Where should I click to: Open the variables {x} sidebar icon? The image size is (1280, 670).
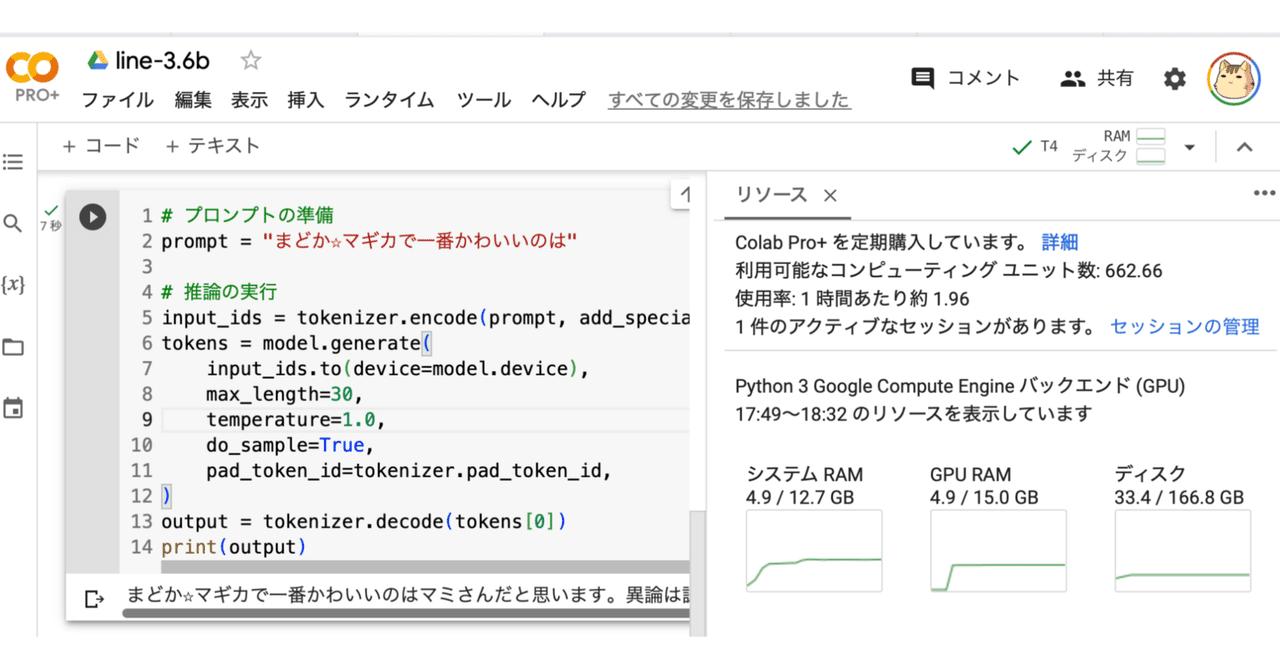coord(13,285)
